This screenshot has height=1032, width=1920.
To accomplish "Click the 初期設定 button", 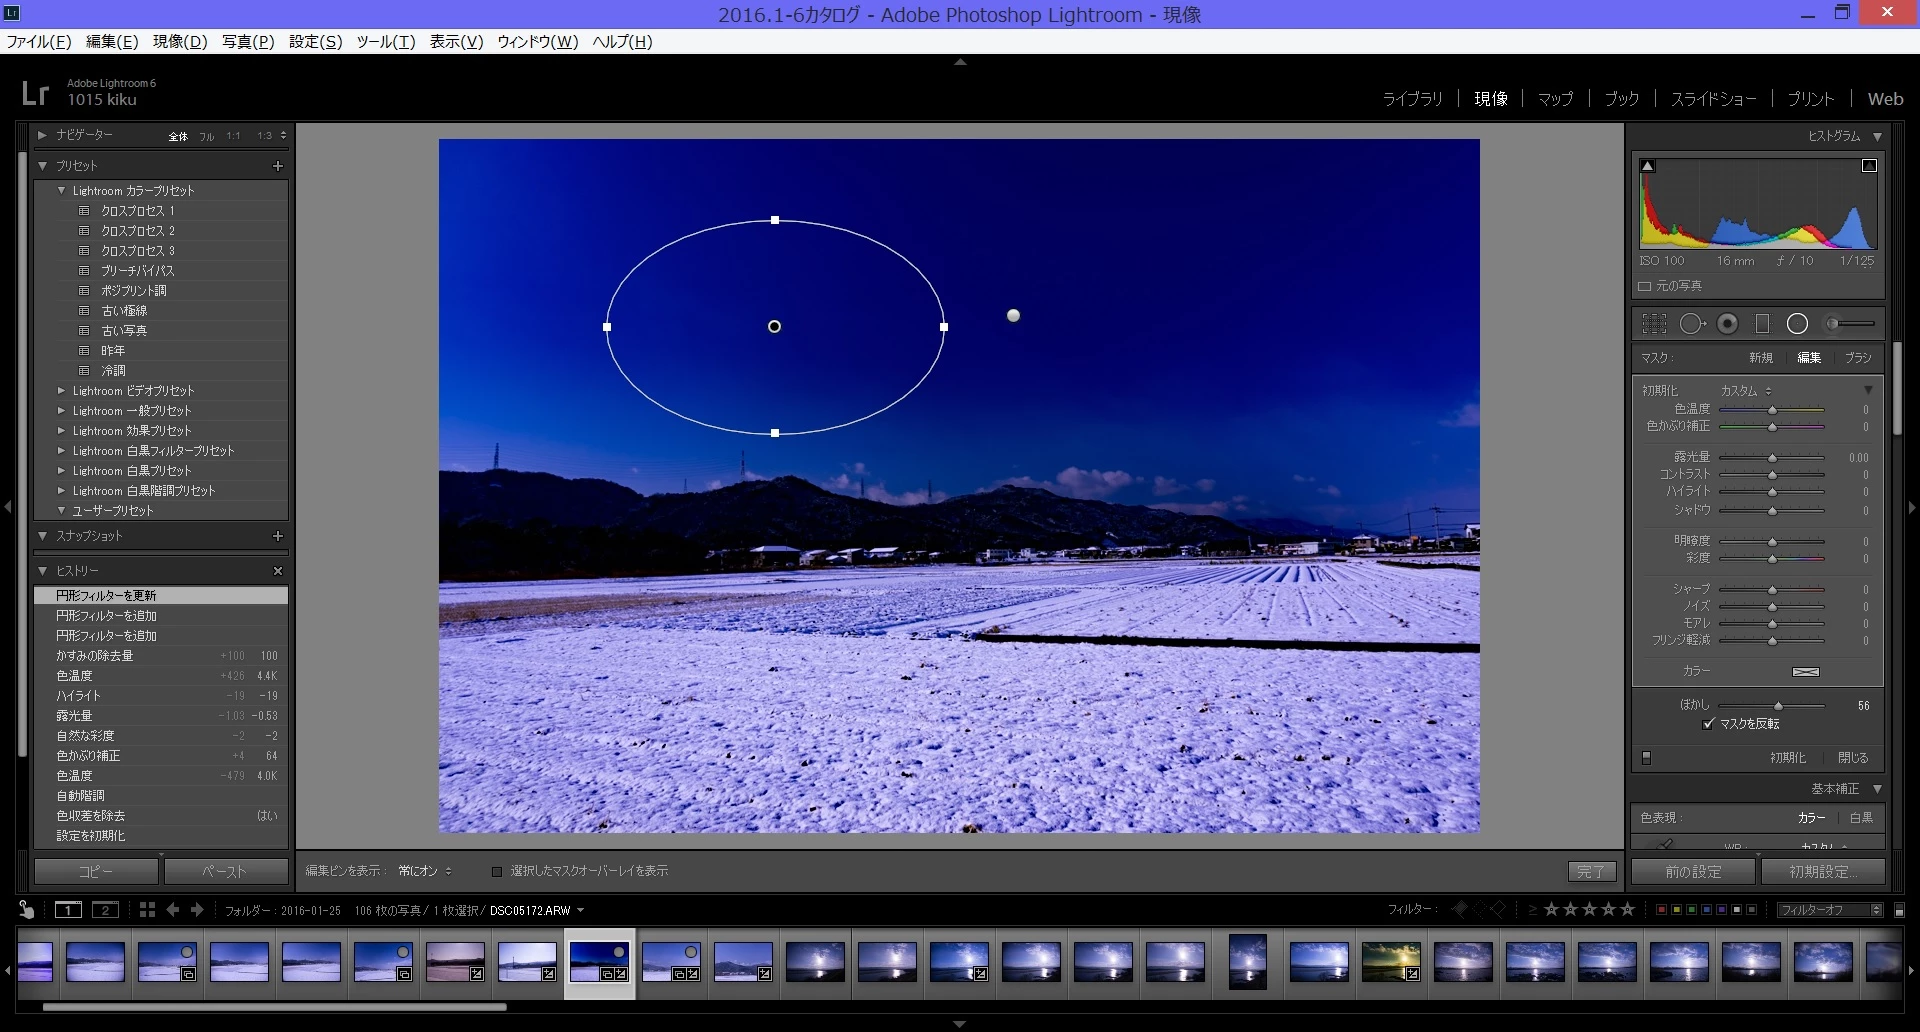I will [1823, 872].
